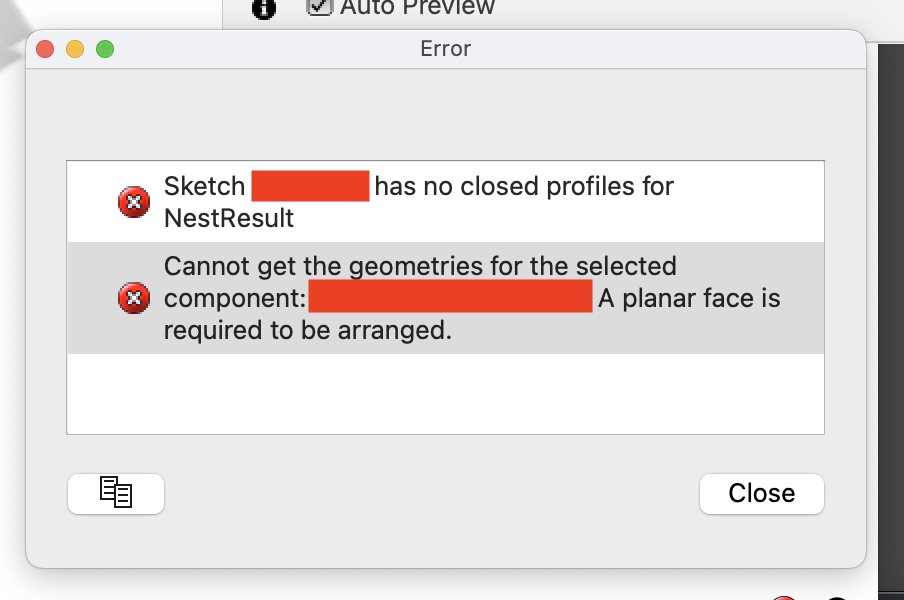Click the copy errors to clipboard icon
Viewport: 904px width, 600px height.
point(115,493)
